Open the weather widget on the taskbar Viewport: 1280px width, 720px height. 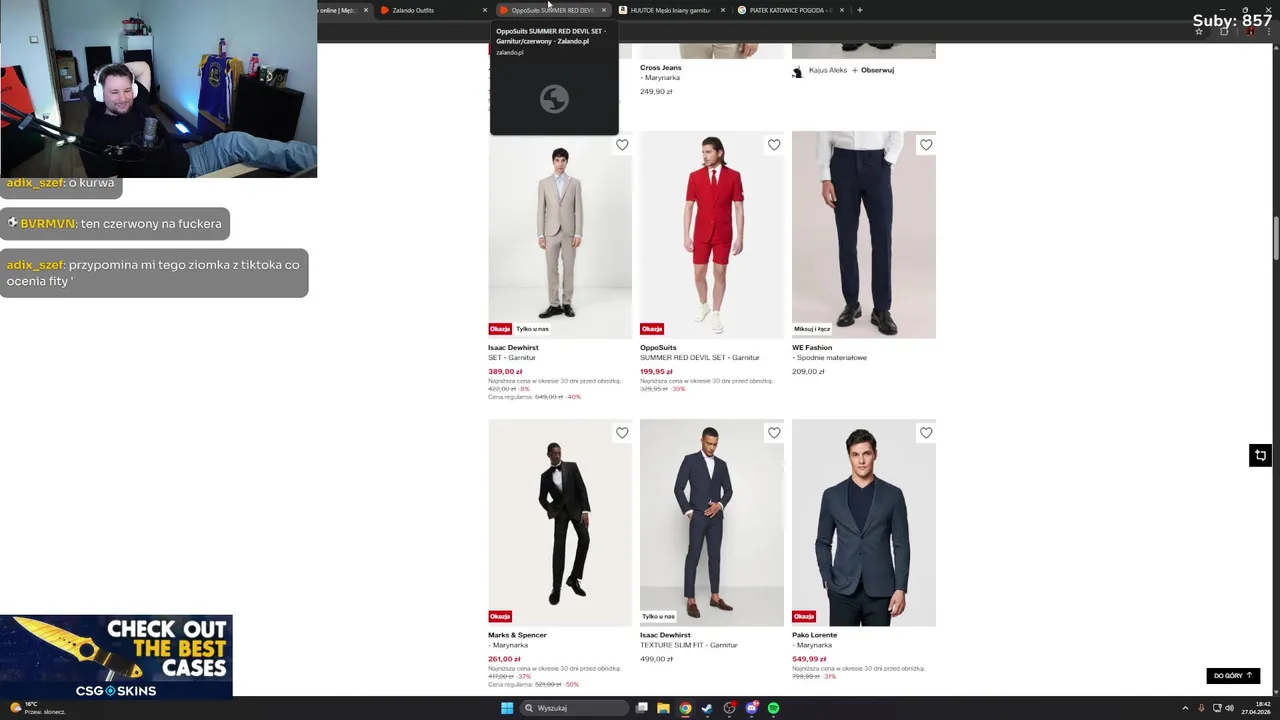tap(38, 708)
